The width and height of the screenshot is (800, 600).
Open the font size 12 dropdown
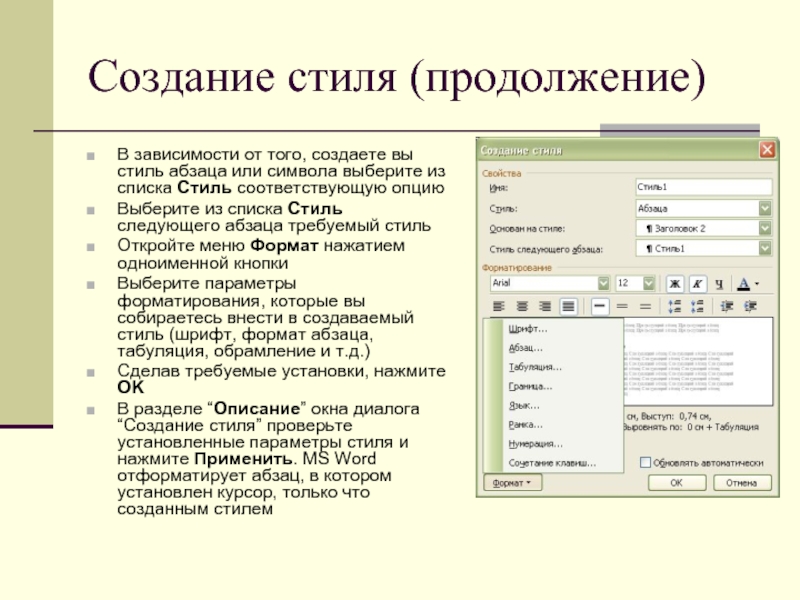[x=648, y=283]
